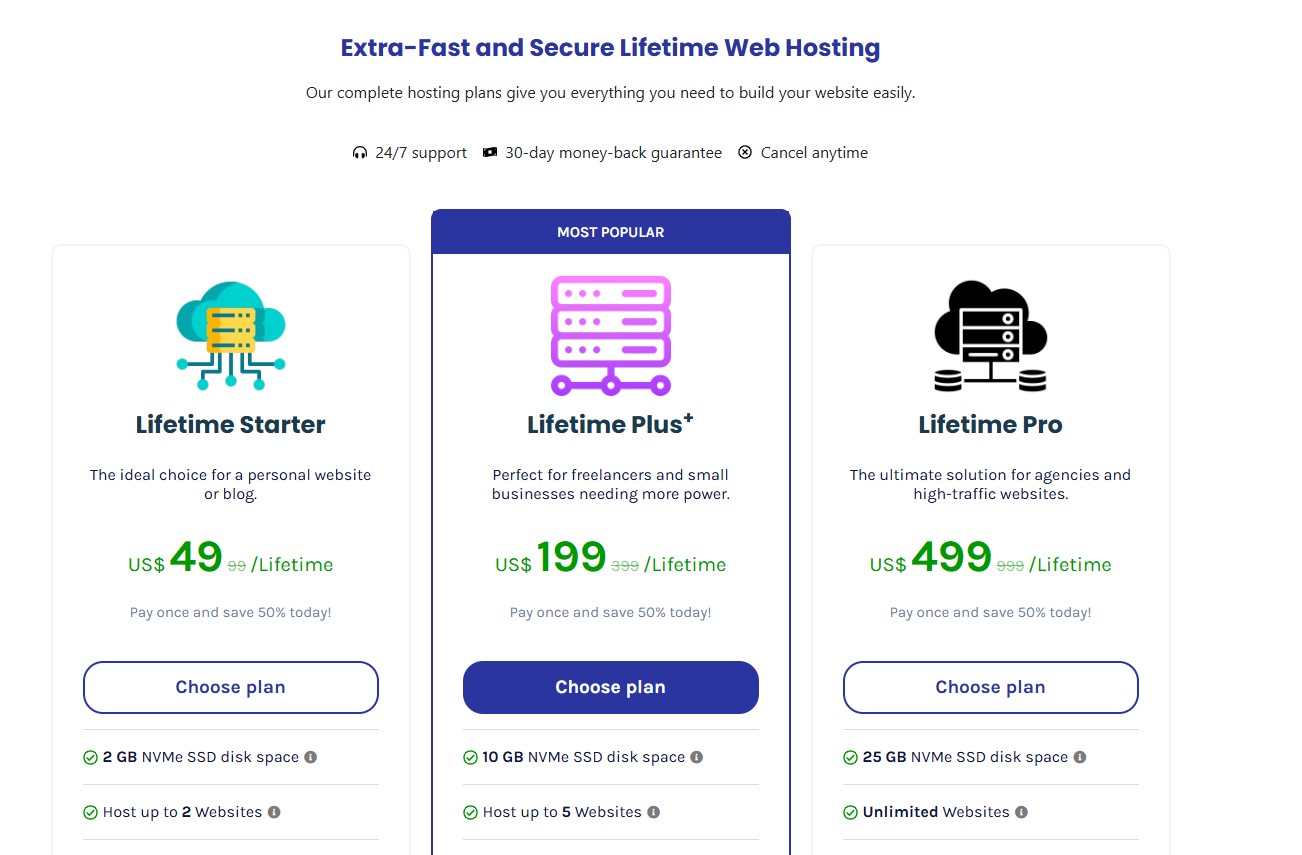Click the Lifetime Starter cloud server icon
The height and width of the screenshot is (855, 1302).
[231, 335]
